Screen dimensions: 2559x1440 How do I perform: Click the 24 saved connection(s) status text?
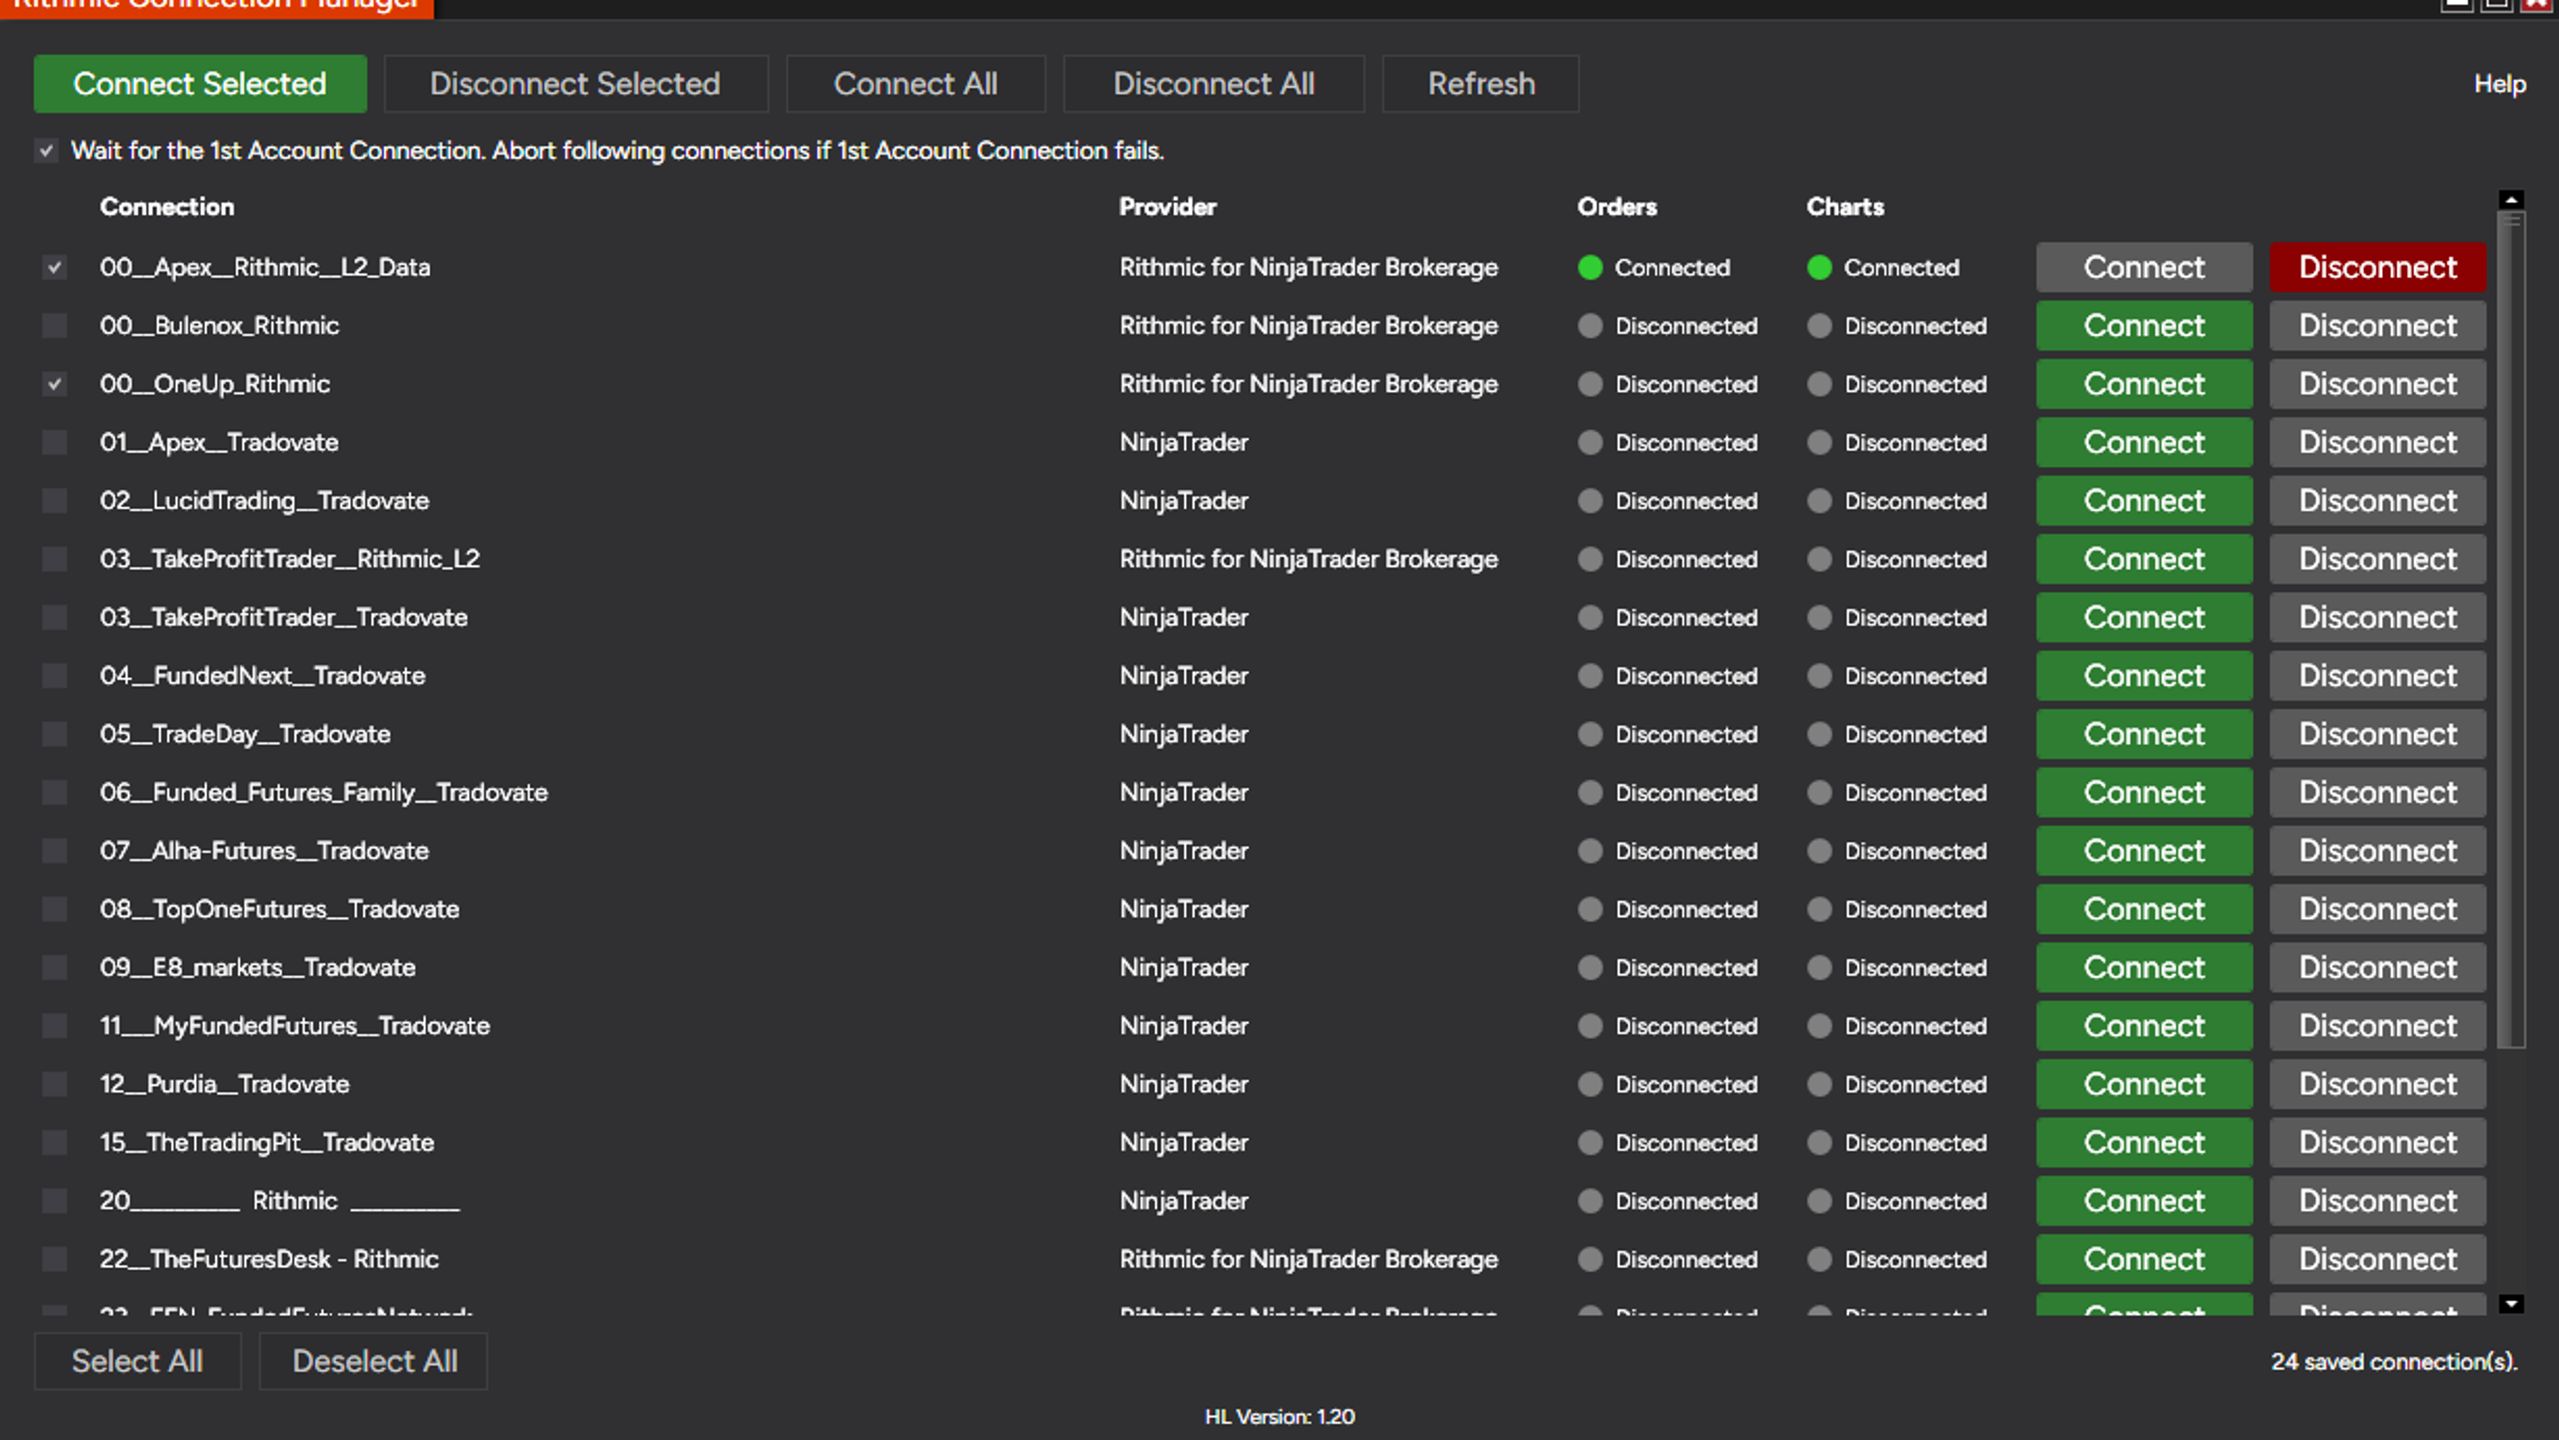(2394, 1362)
